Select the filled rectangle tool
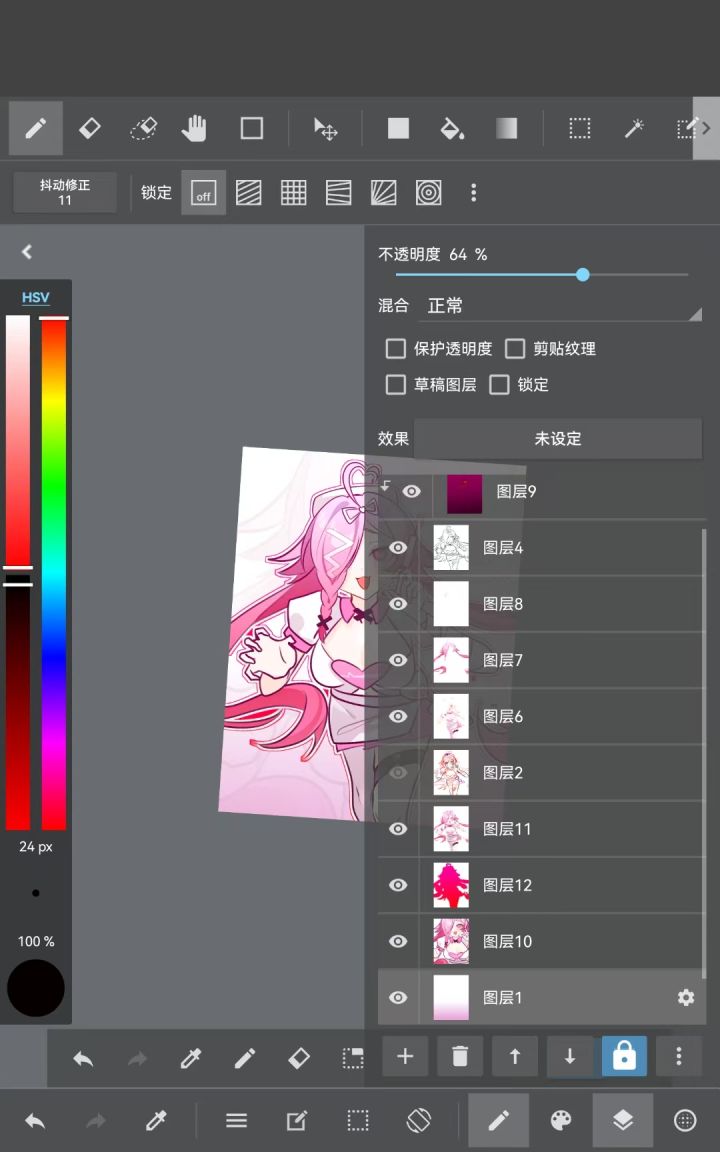Screen dimensions: 720x1152 (398, 129)
